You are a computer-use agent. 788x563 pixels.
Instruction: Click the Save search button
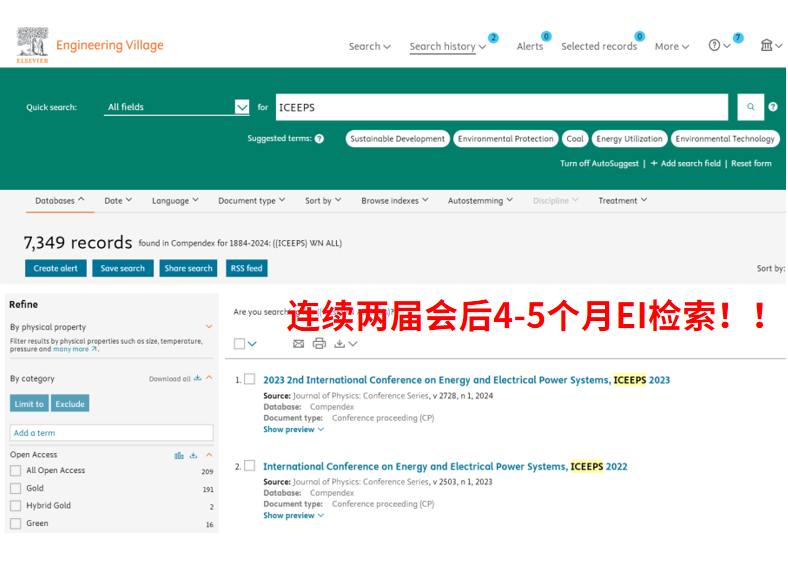pos(123,268)
